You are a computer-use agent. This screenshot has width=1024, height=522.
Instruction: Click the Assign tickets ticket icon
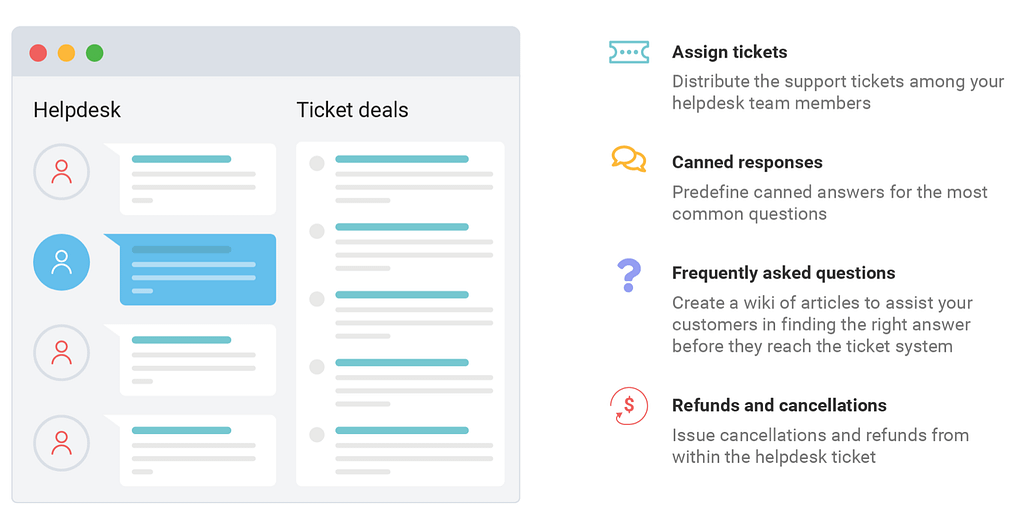pyautogui.click(x=629, y=52)
